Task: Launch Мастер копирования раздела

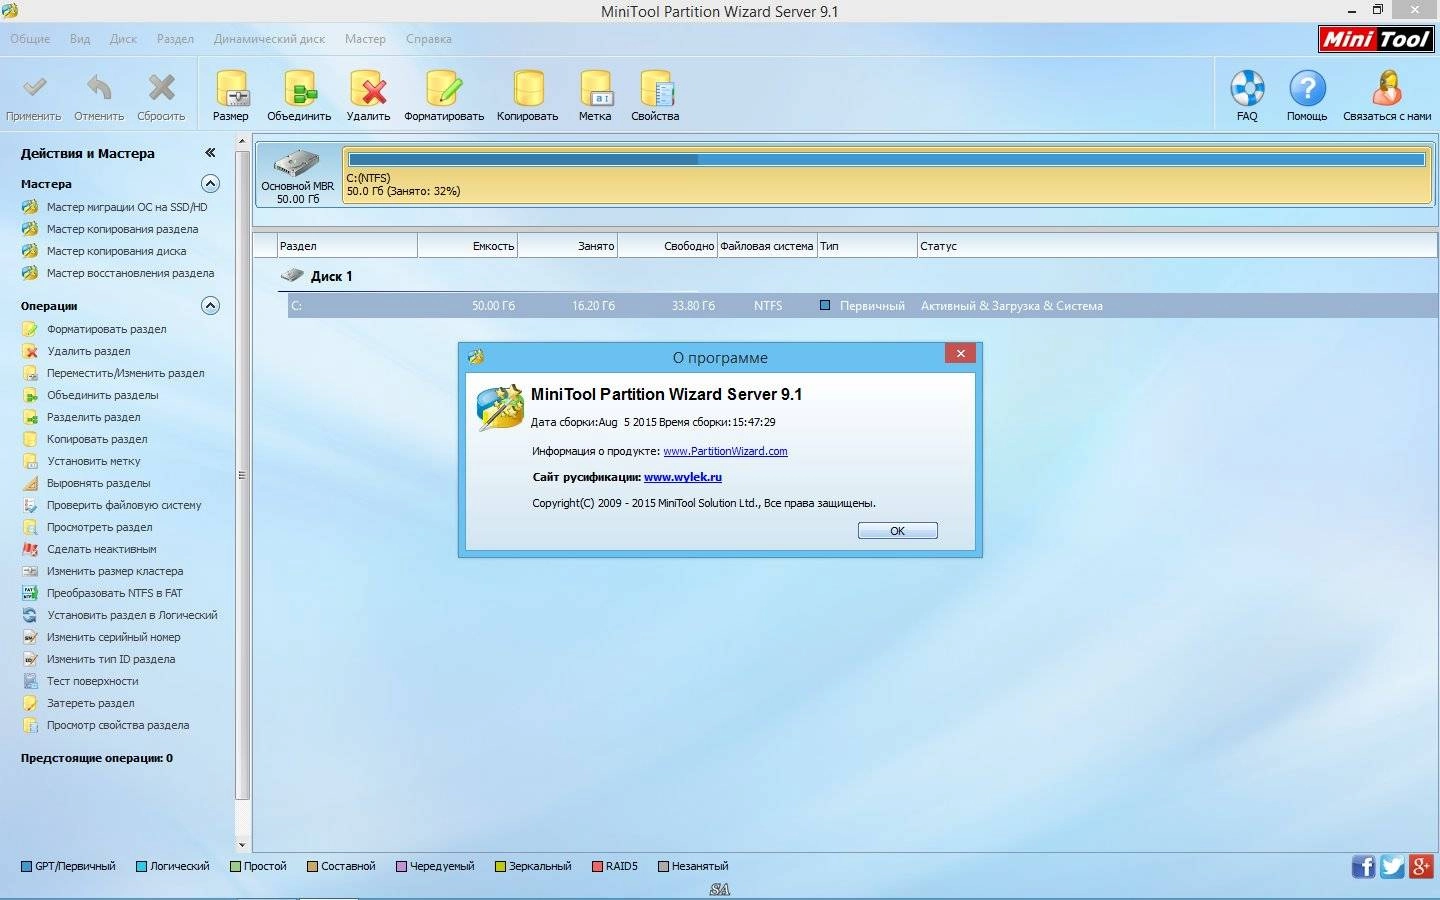Action: (x=122, y=229)
